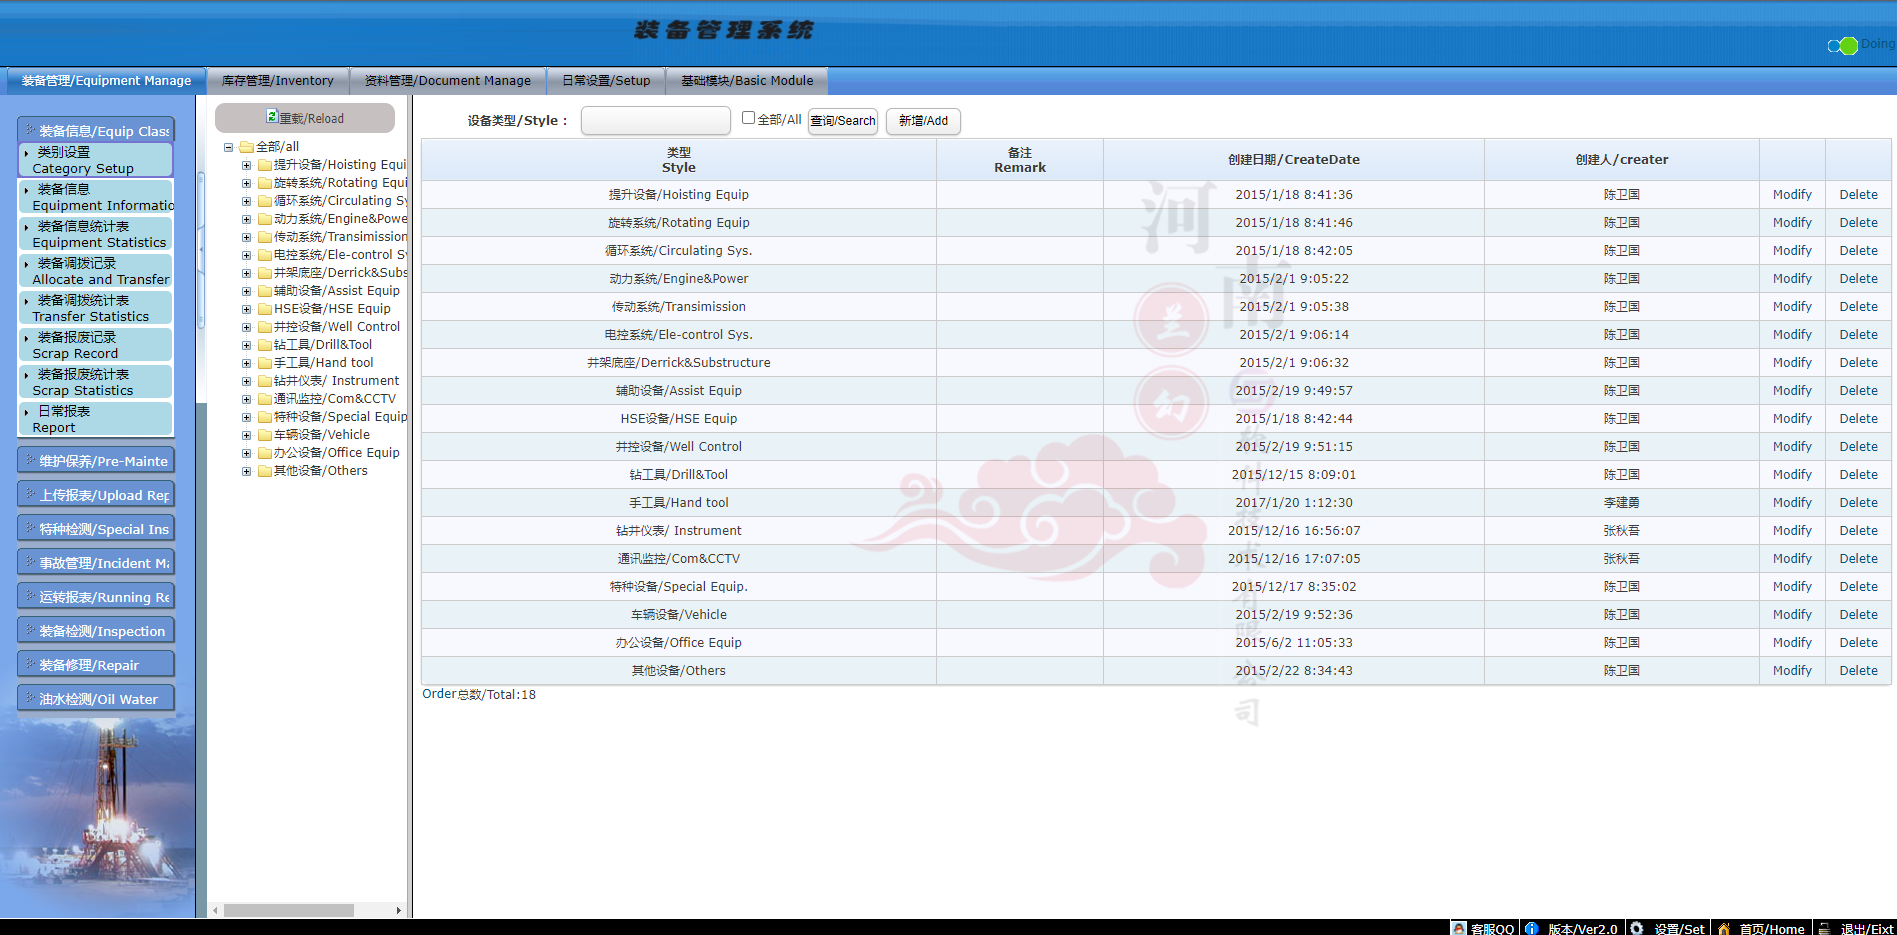1897x935 pixels.
Task: Expand the Rotating Equip tree node
Action: (x=246, y=183)
